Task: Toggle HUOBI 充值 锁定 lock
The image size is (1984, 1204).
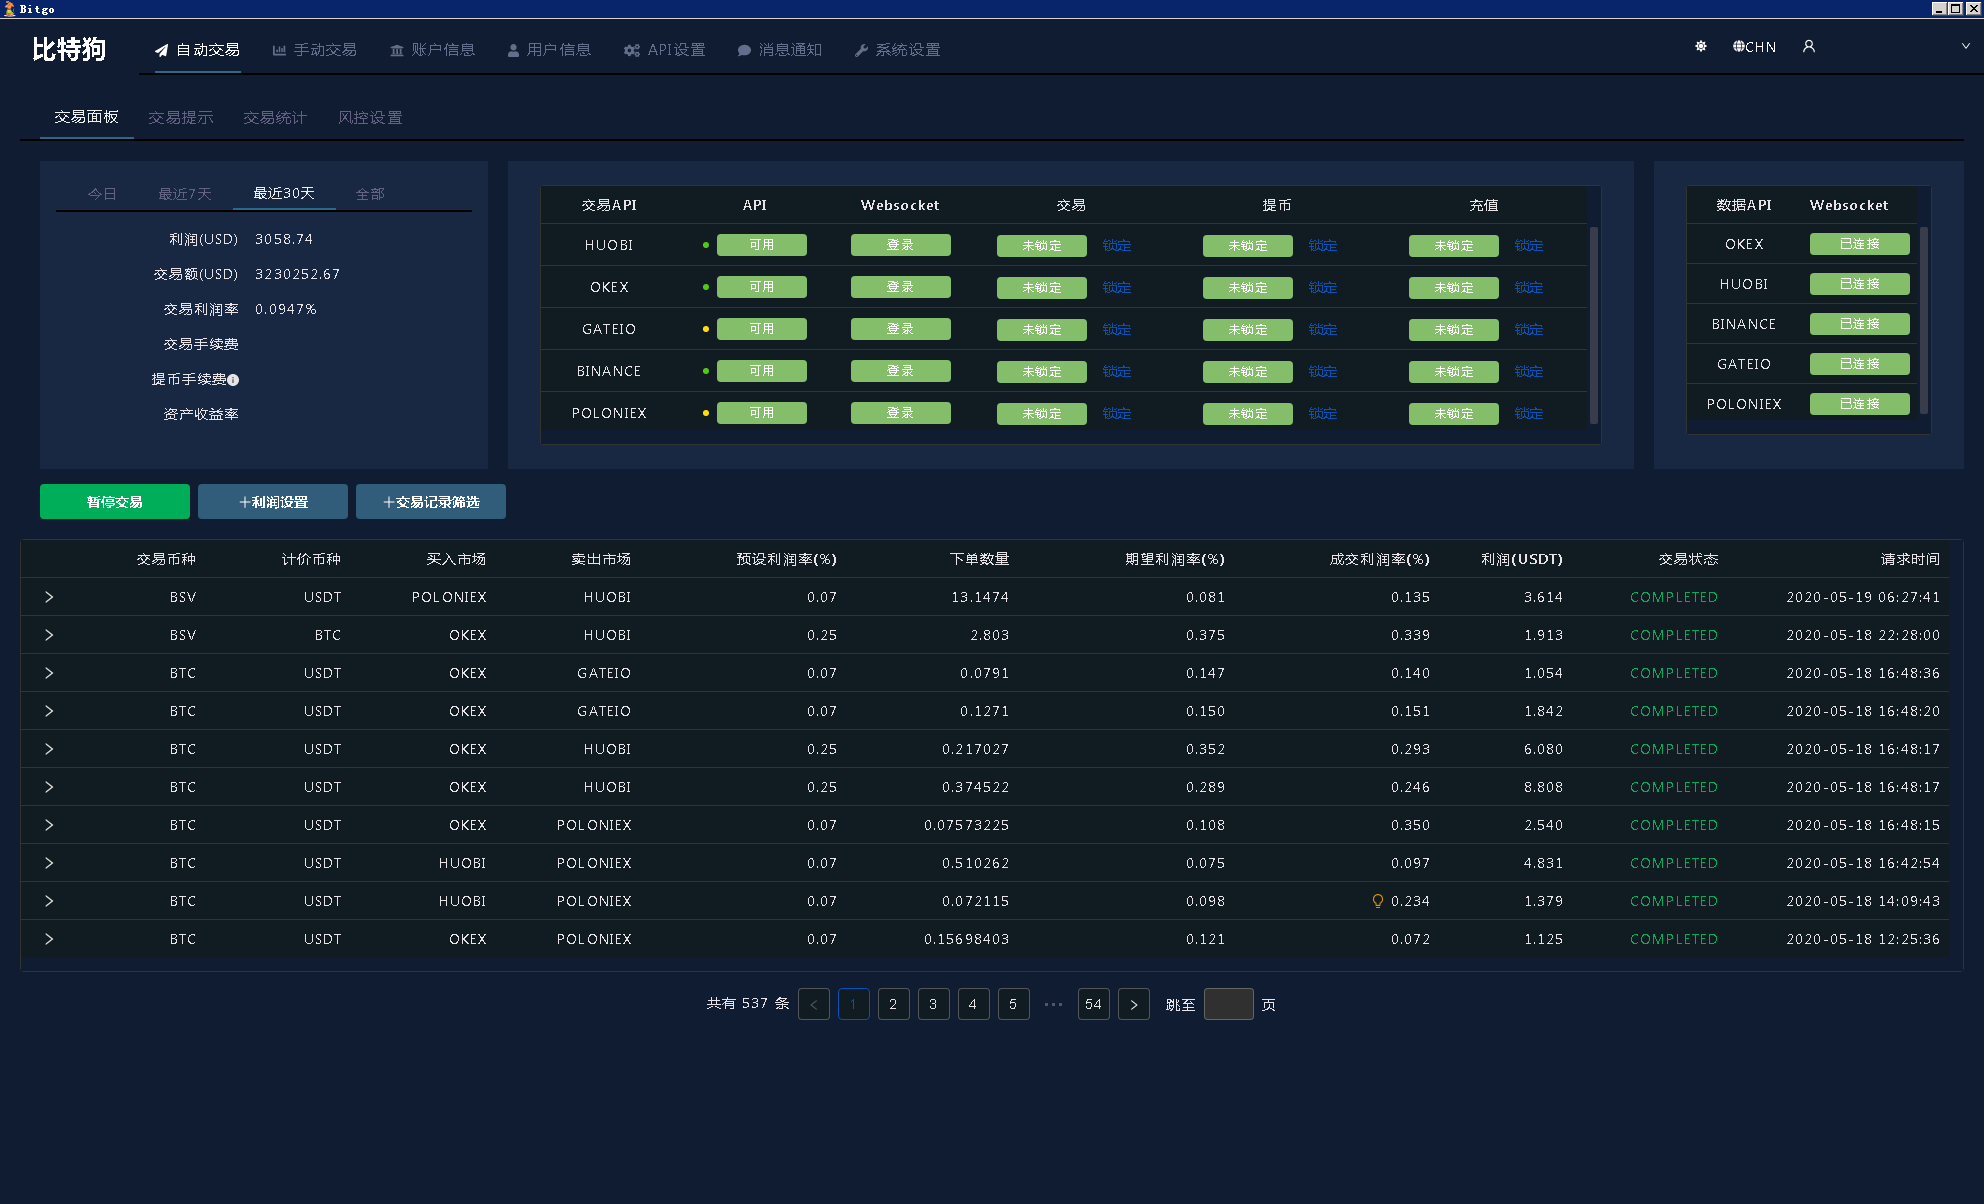Action: pyautogui.click(x=1529, y=246)
